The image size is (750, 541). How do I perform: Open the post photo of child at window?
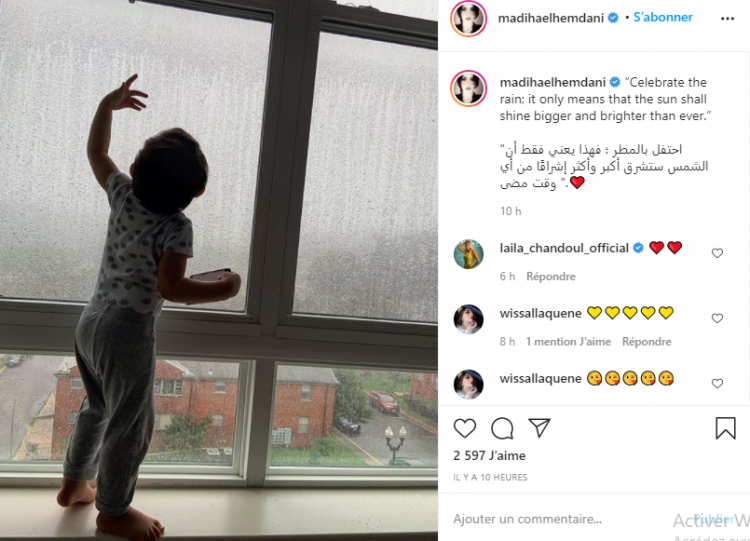pos(219,270)
